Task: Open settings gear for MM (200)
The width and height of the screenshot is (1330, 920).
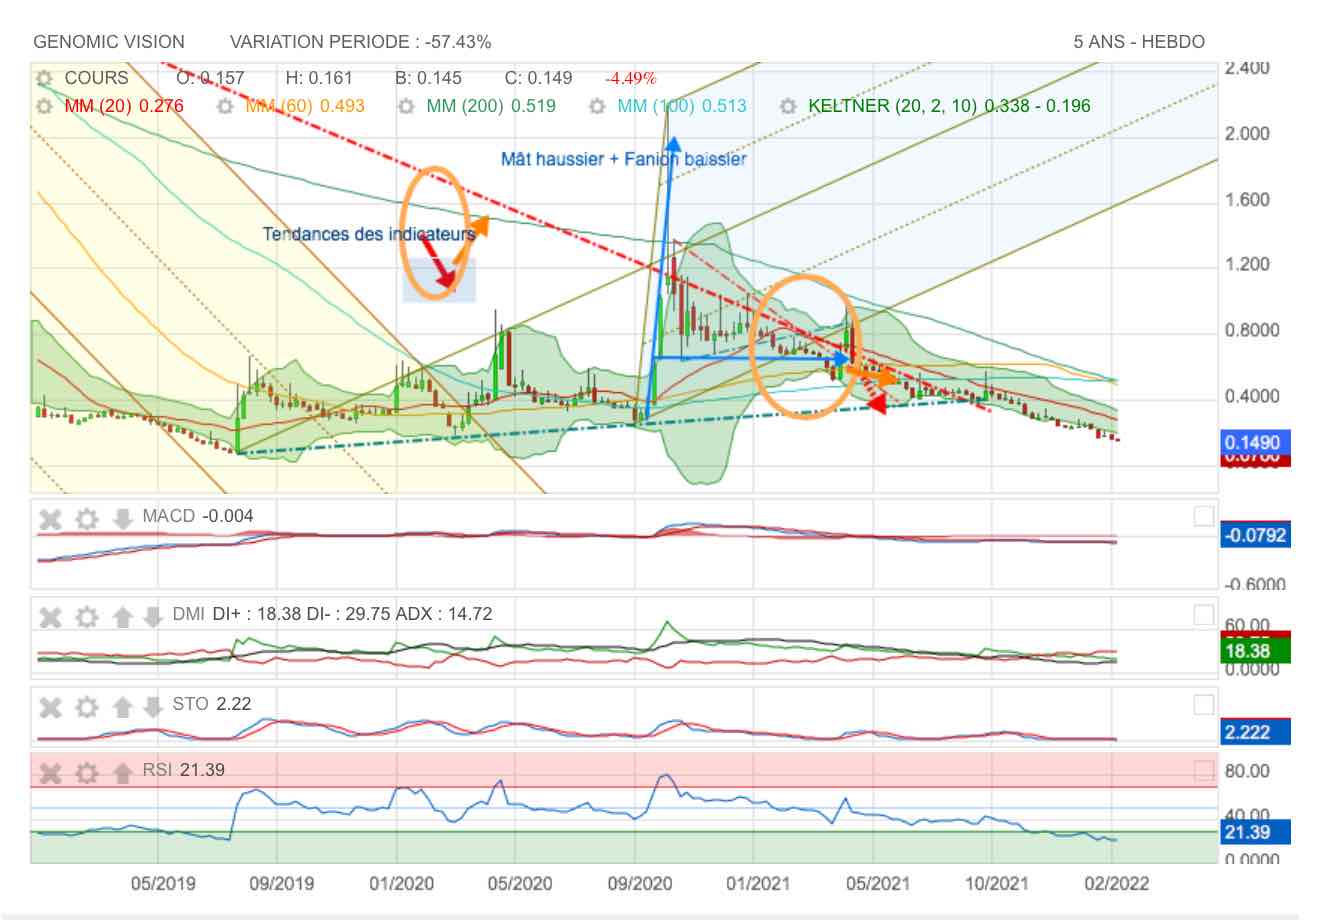Action: coord(406,106)
